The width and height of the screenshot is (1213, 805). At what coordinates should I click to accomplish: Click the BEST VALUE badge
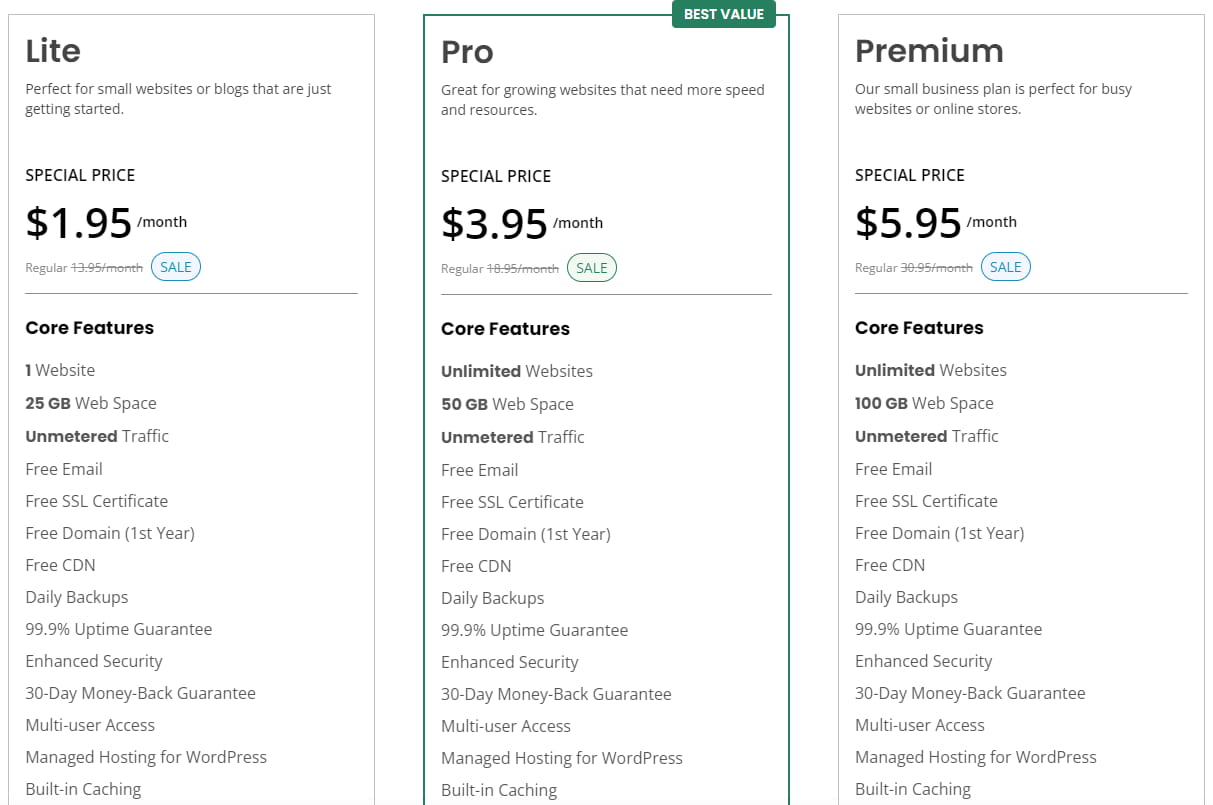click(723, 15)
